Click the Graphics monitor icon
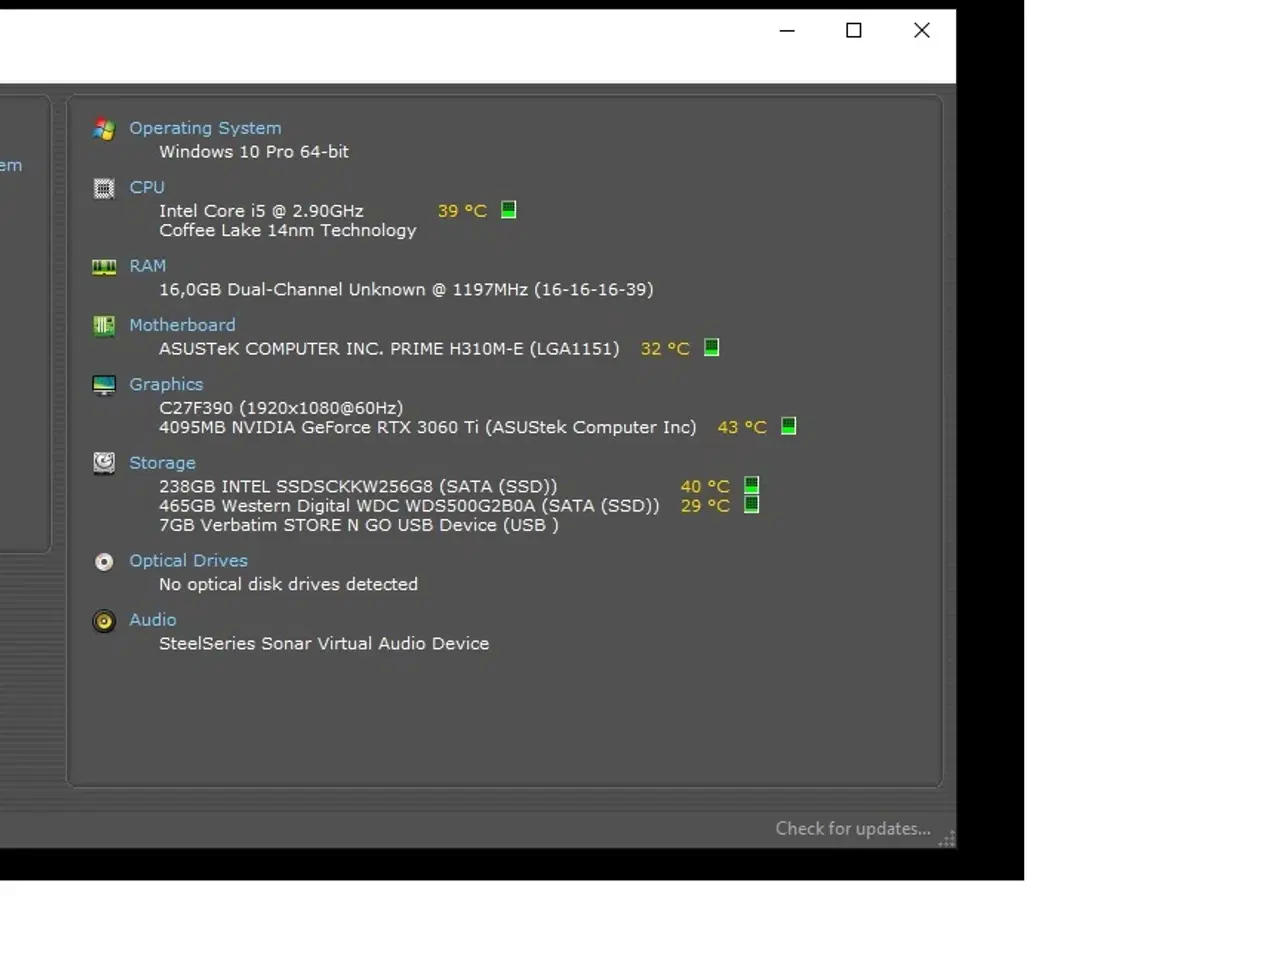Viewport: 1280px width, 960px height. click(x=104, y=385)
